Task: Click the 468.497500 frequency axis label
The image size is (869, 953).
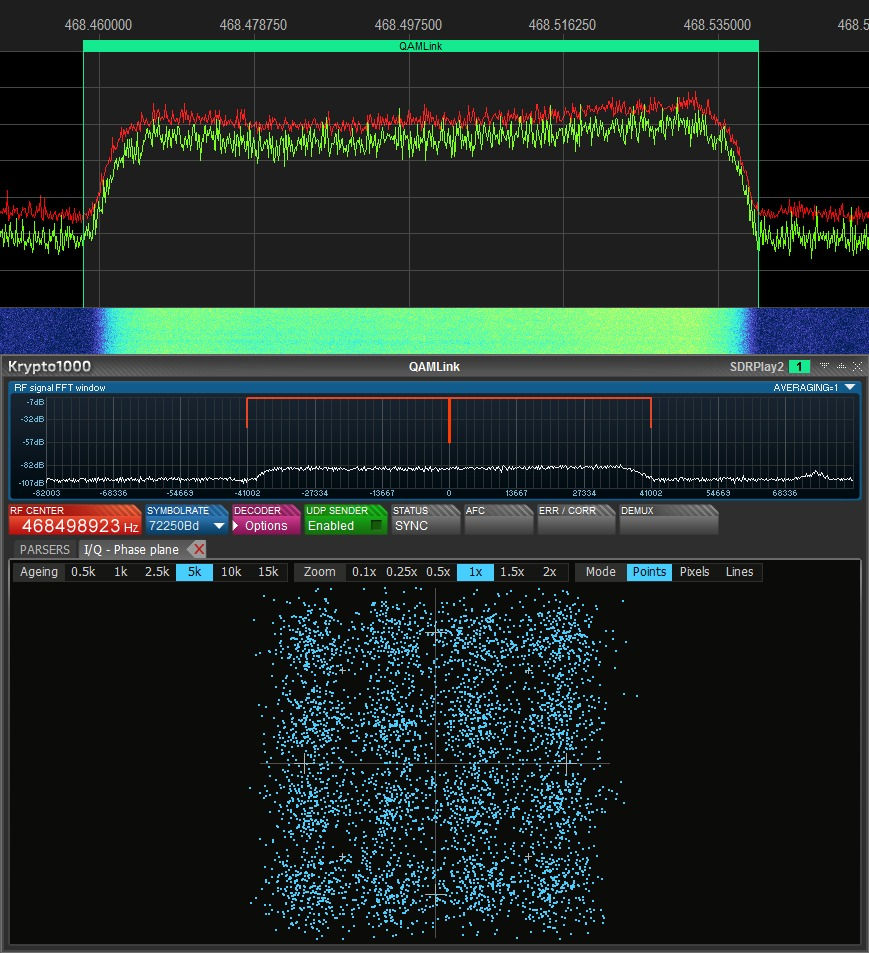Action: pos(408,25)
